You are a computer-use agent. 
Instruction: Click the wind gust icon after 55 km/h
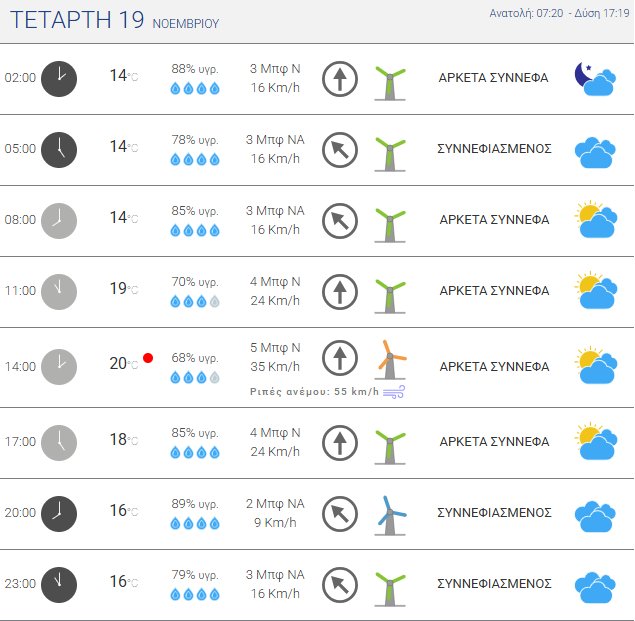tap(394, 392)
